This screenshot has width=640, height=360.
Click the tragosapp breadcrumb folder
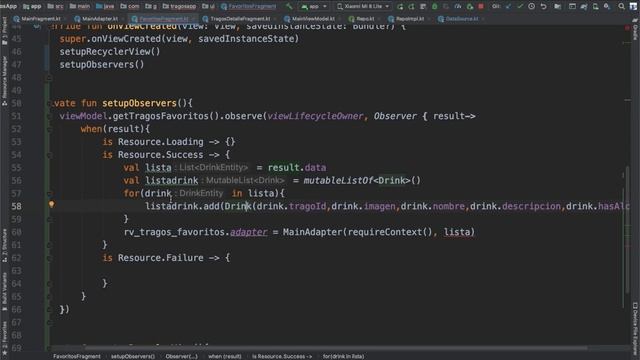pyautogui.click(x=179, y=7)
